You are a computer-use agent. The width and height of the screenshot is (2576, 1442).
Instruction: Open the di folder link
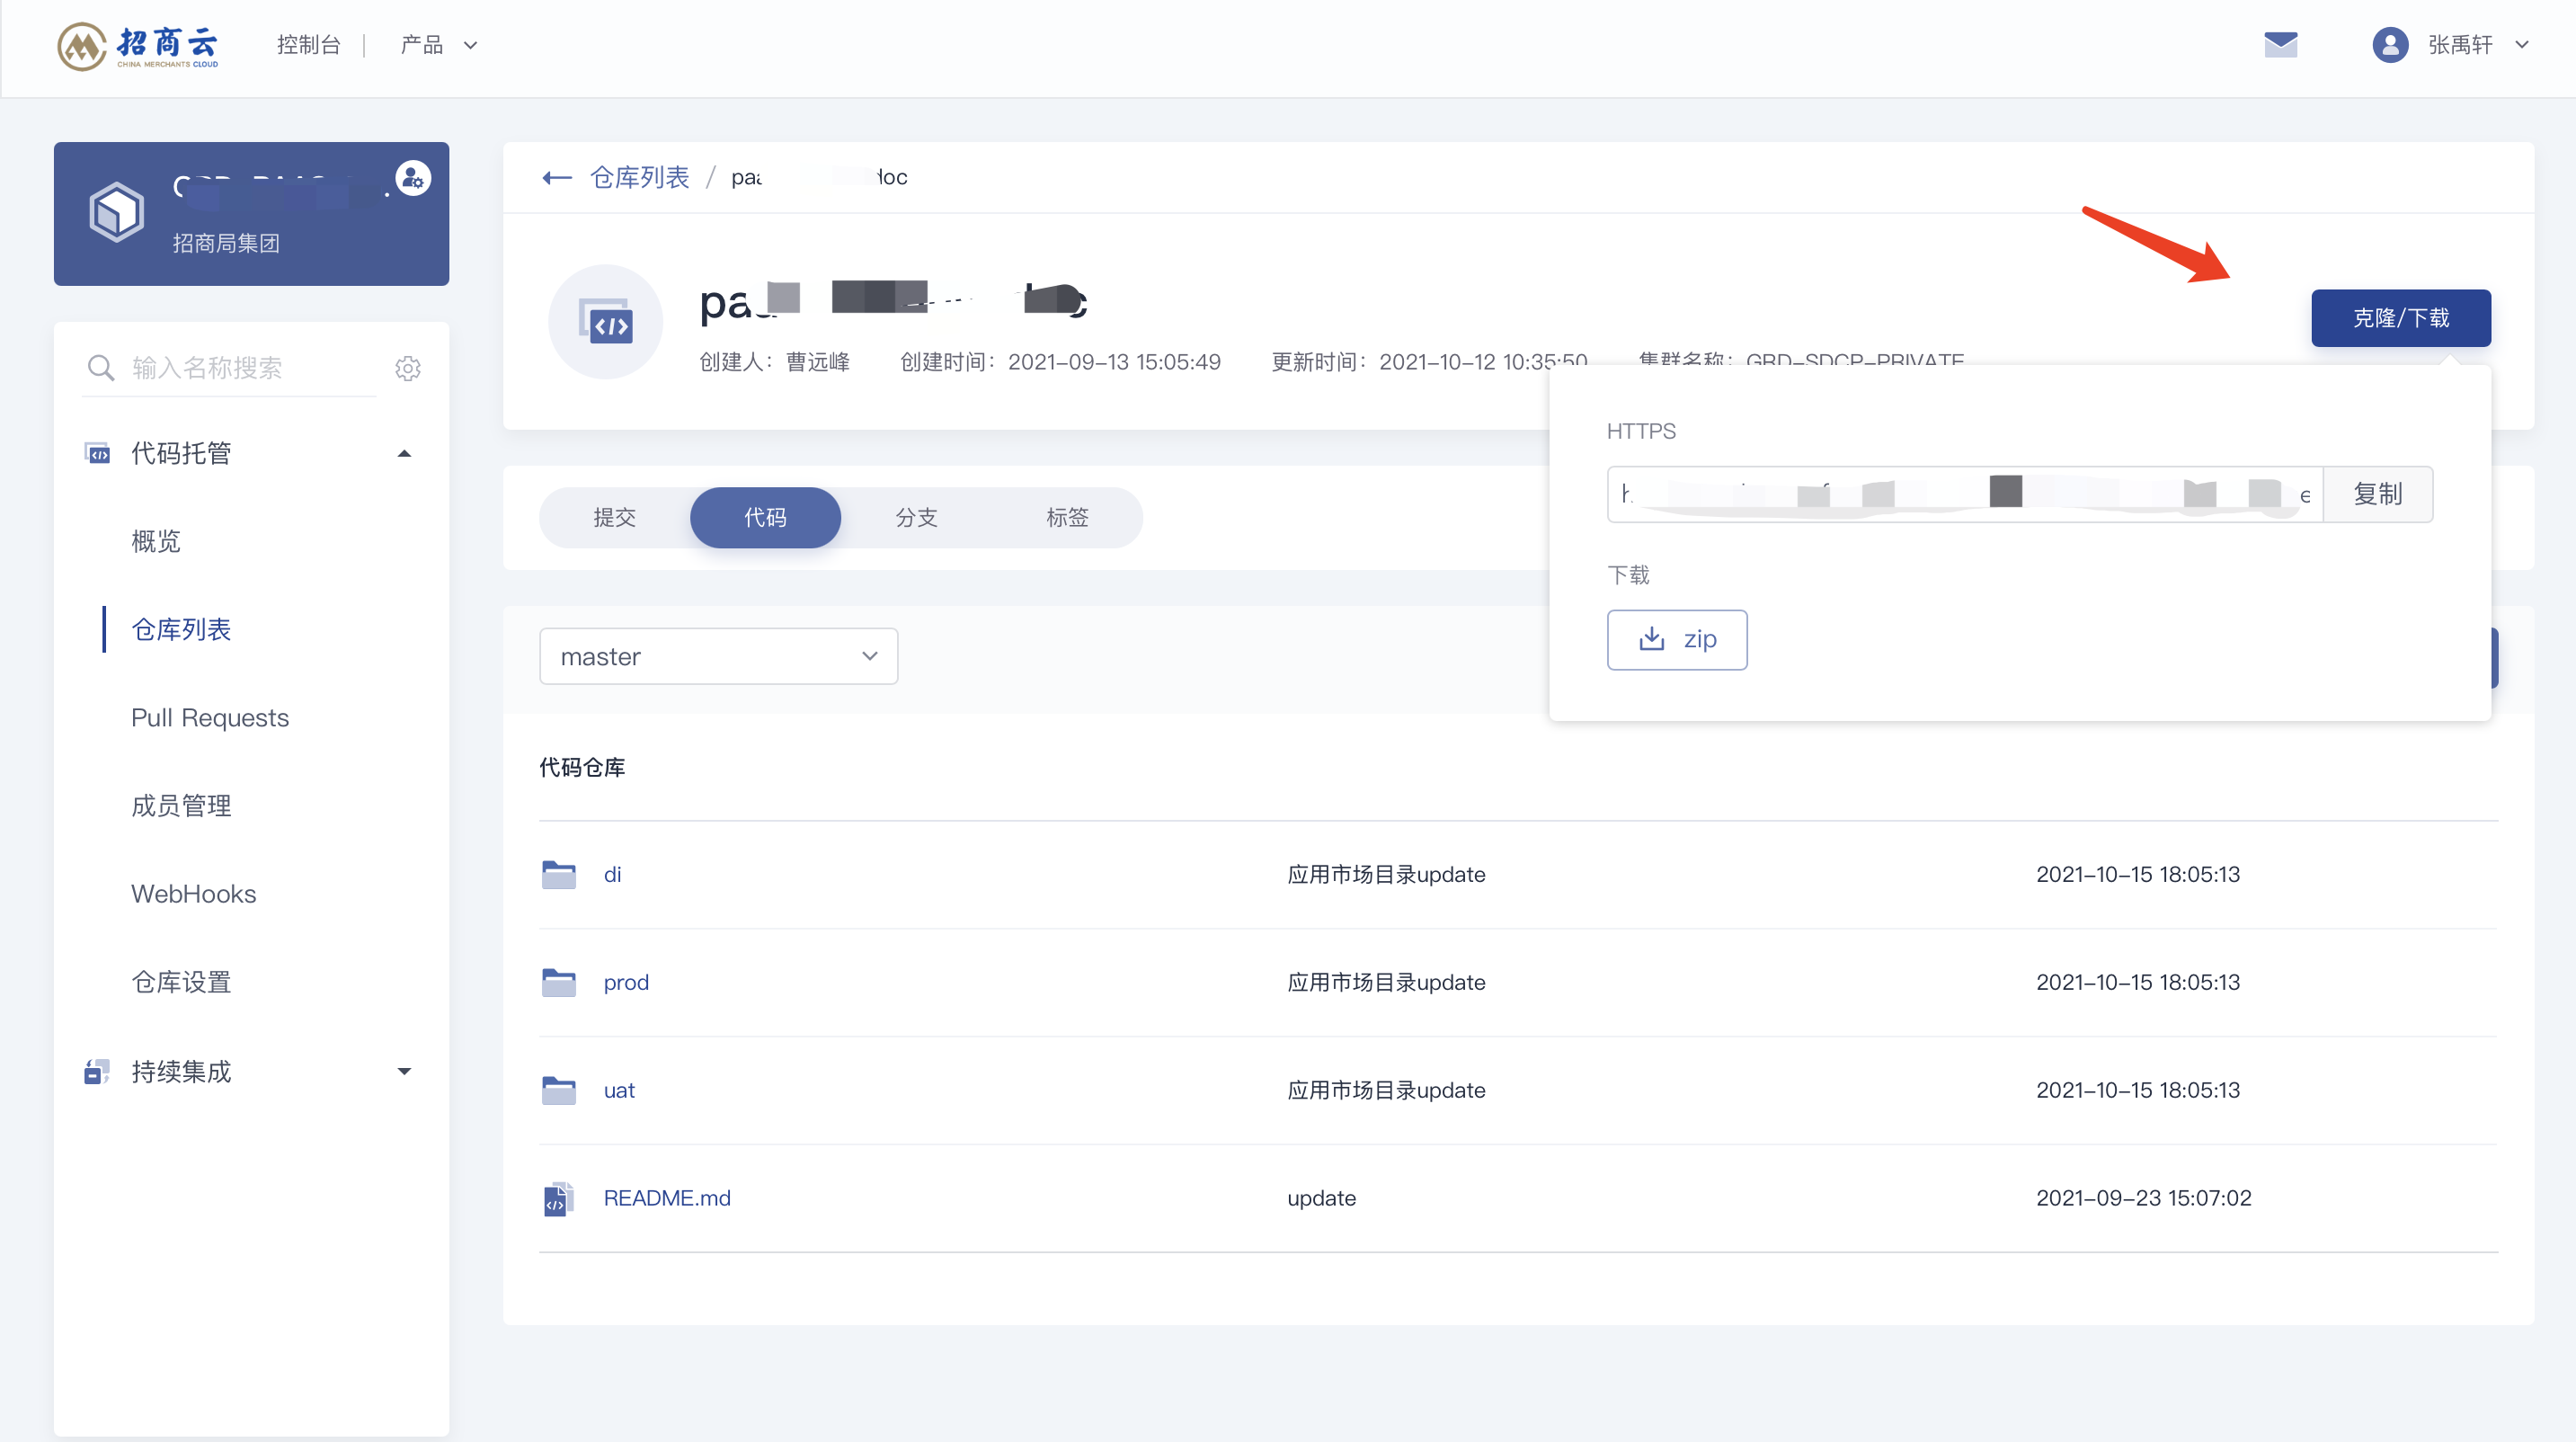tap(613, 875)
